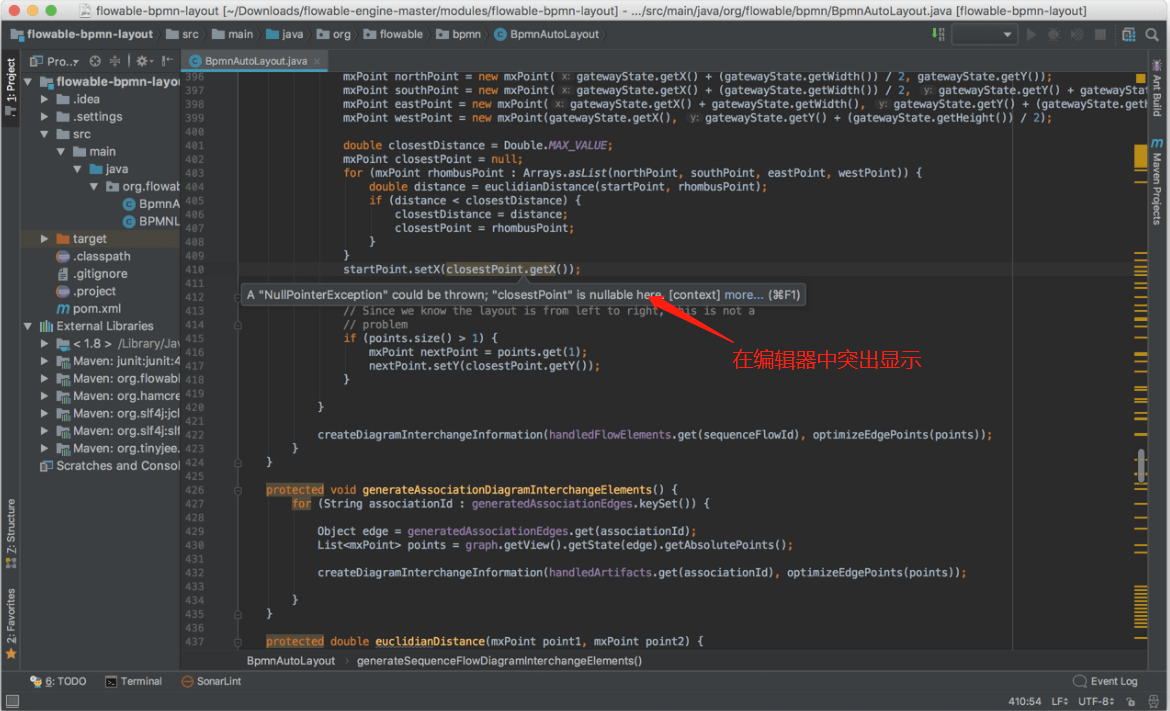Open the run configuration dropdown

[x=984, y=34]
